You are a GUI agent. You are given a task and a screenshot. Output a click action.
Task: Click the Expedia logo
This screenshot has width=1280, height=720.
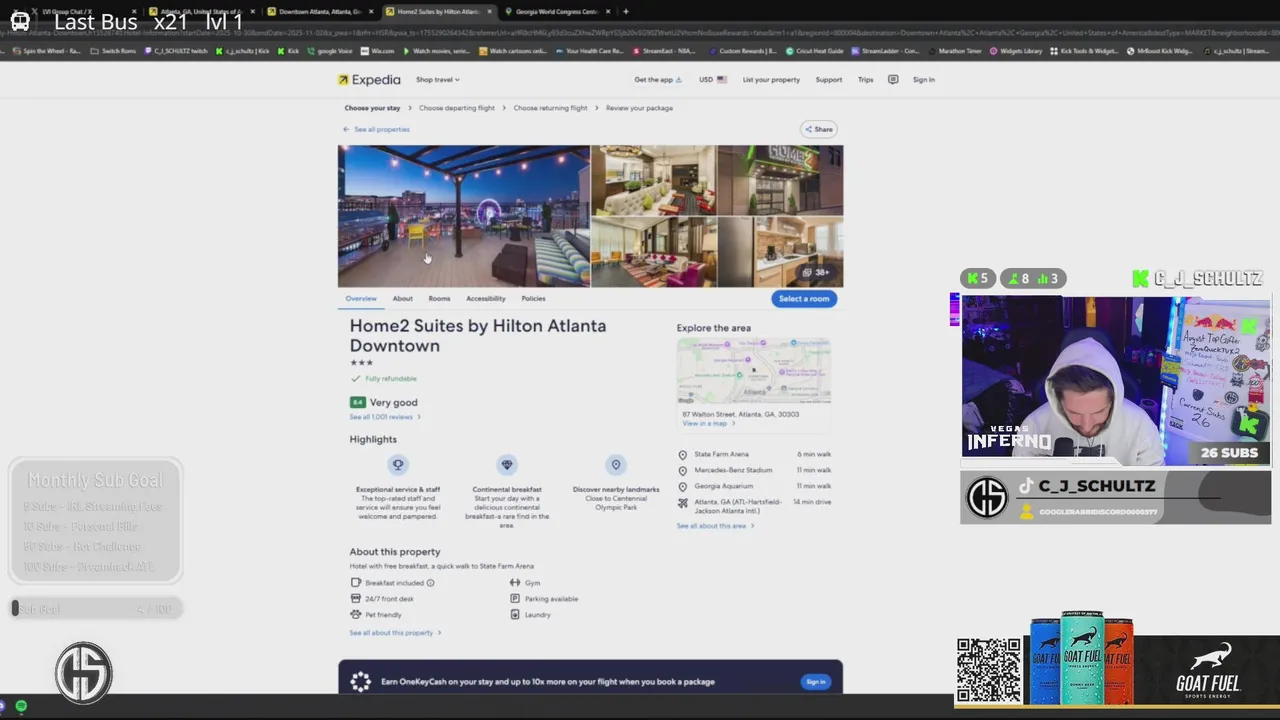(x=369, y=80)
